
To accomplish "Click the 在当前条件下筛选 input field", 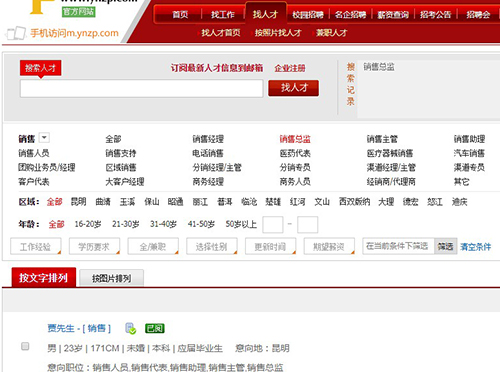I will (398, 246).
